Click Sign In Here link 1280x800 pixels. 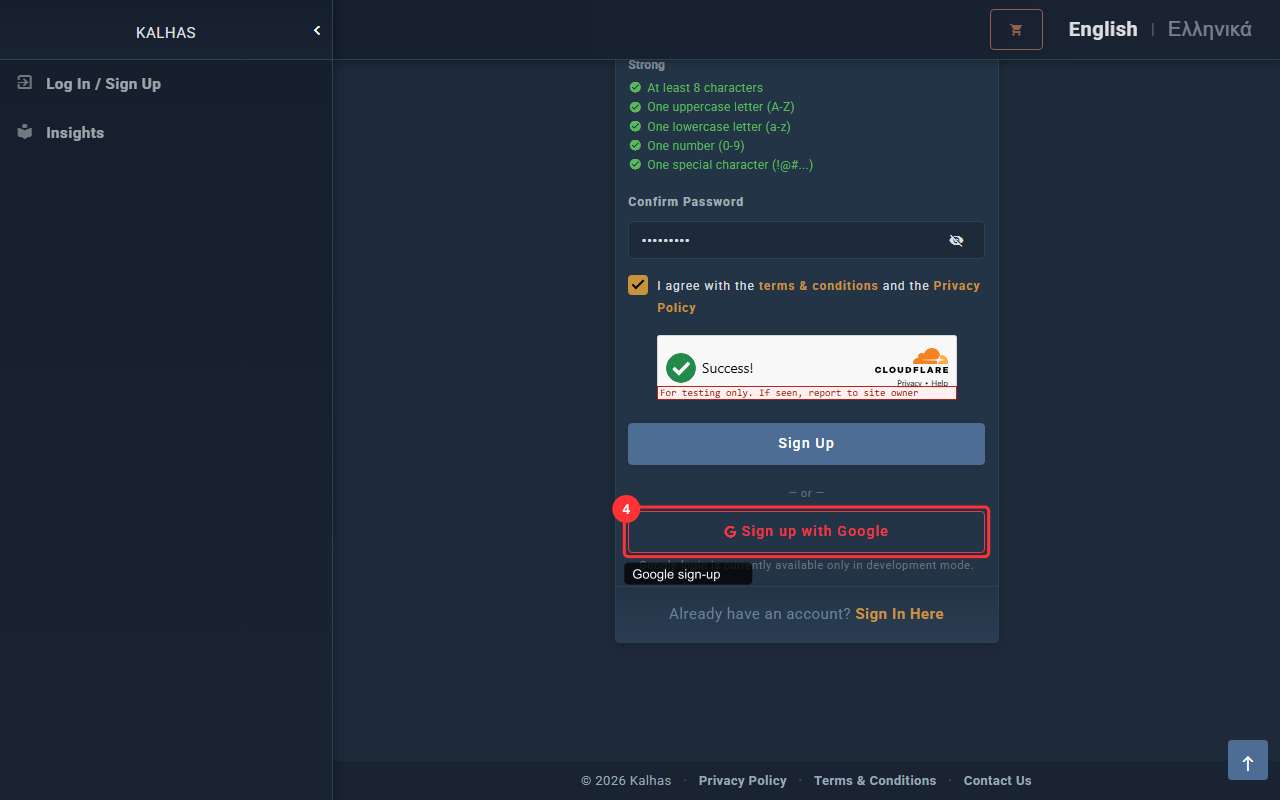pos(899,614)
